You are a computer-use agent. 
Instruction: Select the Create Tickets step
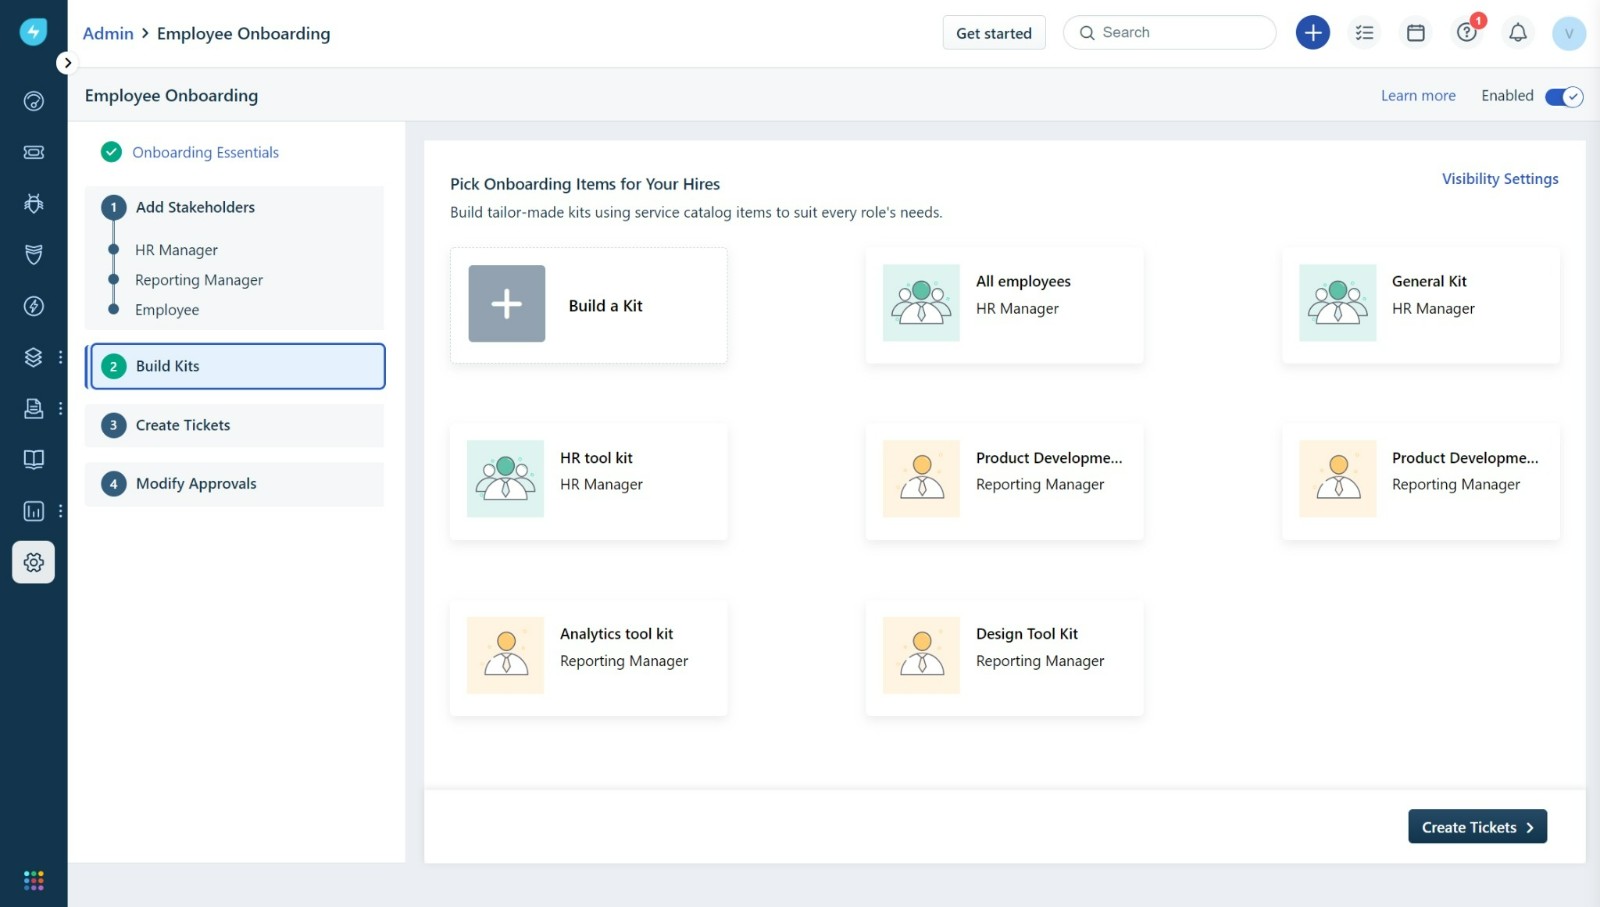click(x=183, y=425)
